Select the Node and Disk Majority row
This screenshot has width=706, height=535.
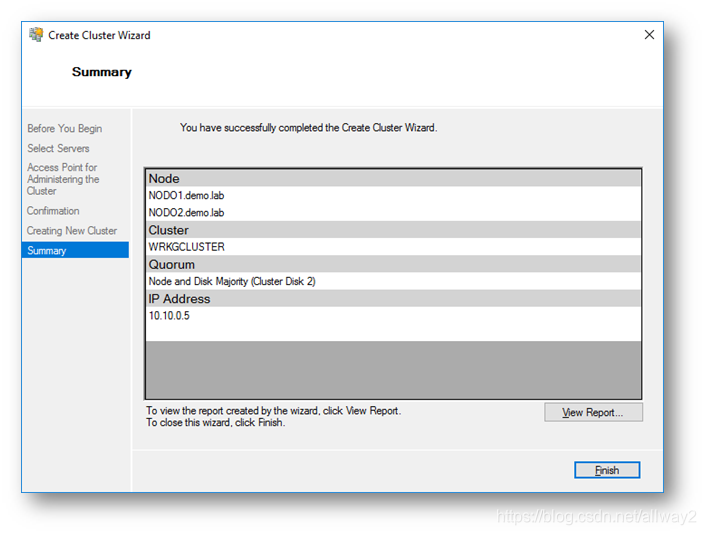394,281
